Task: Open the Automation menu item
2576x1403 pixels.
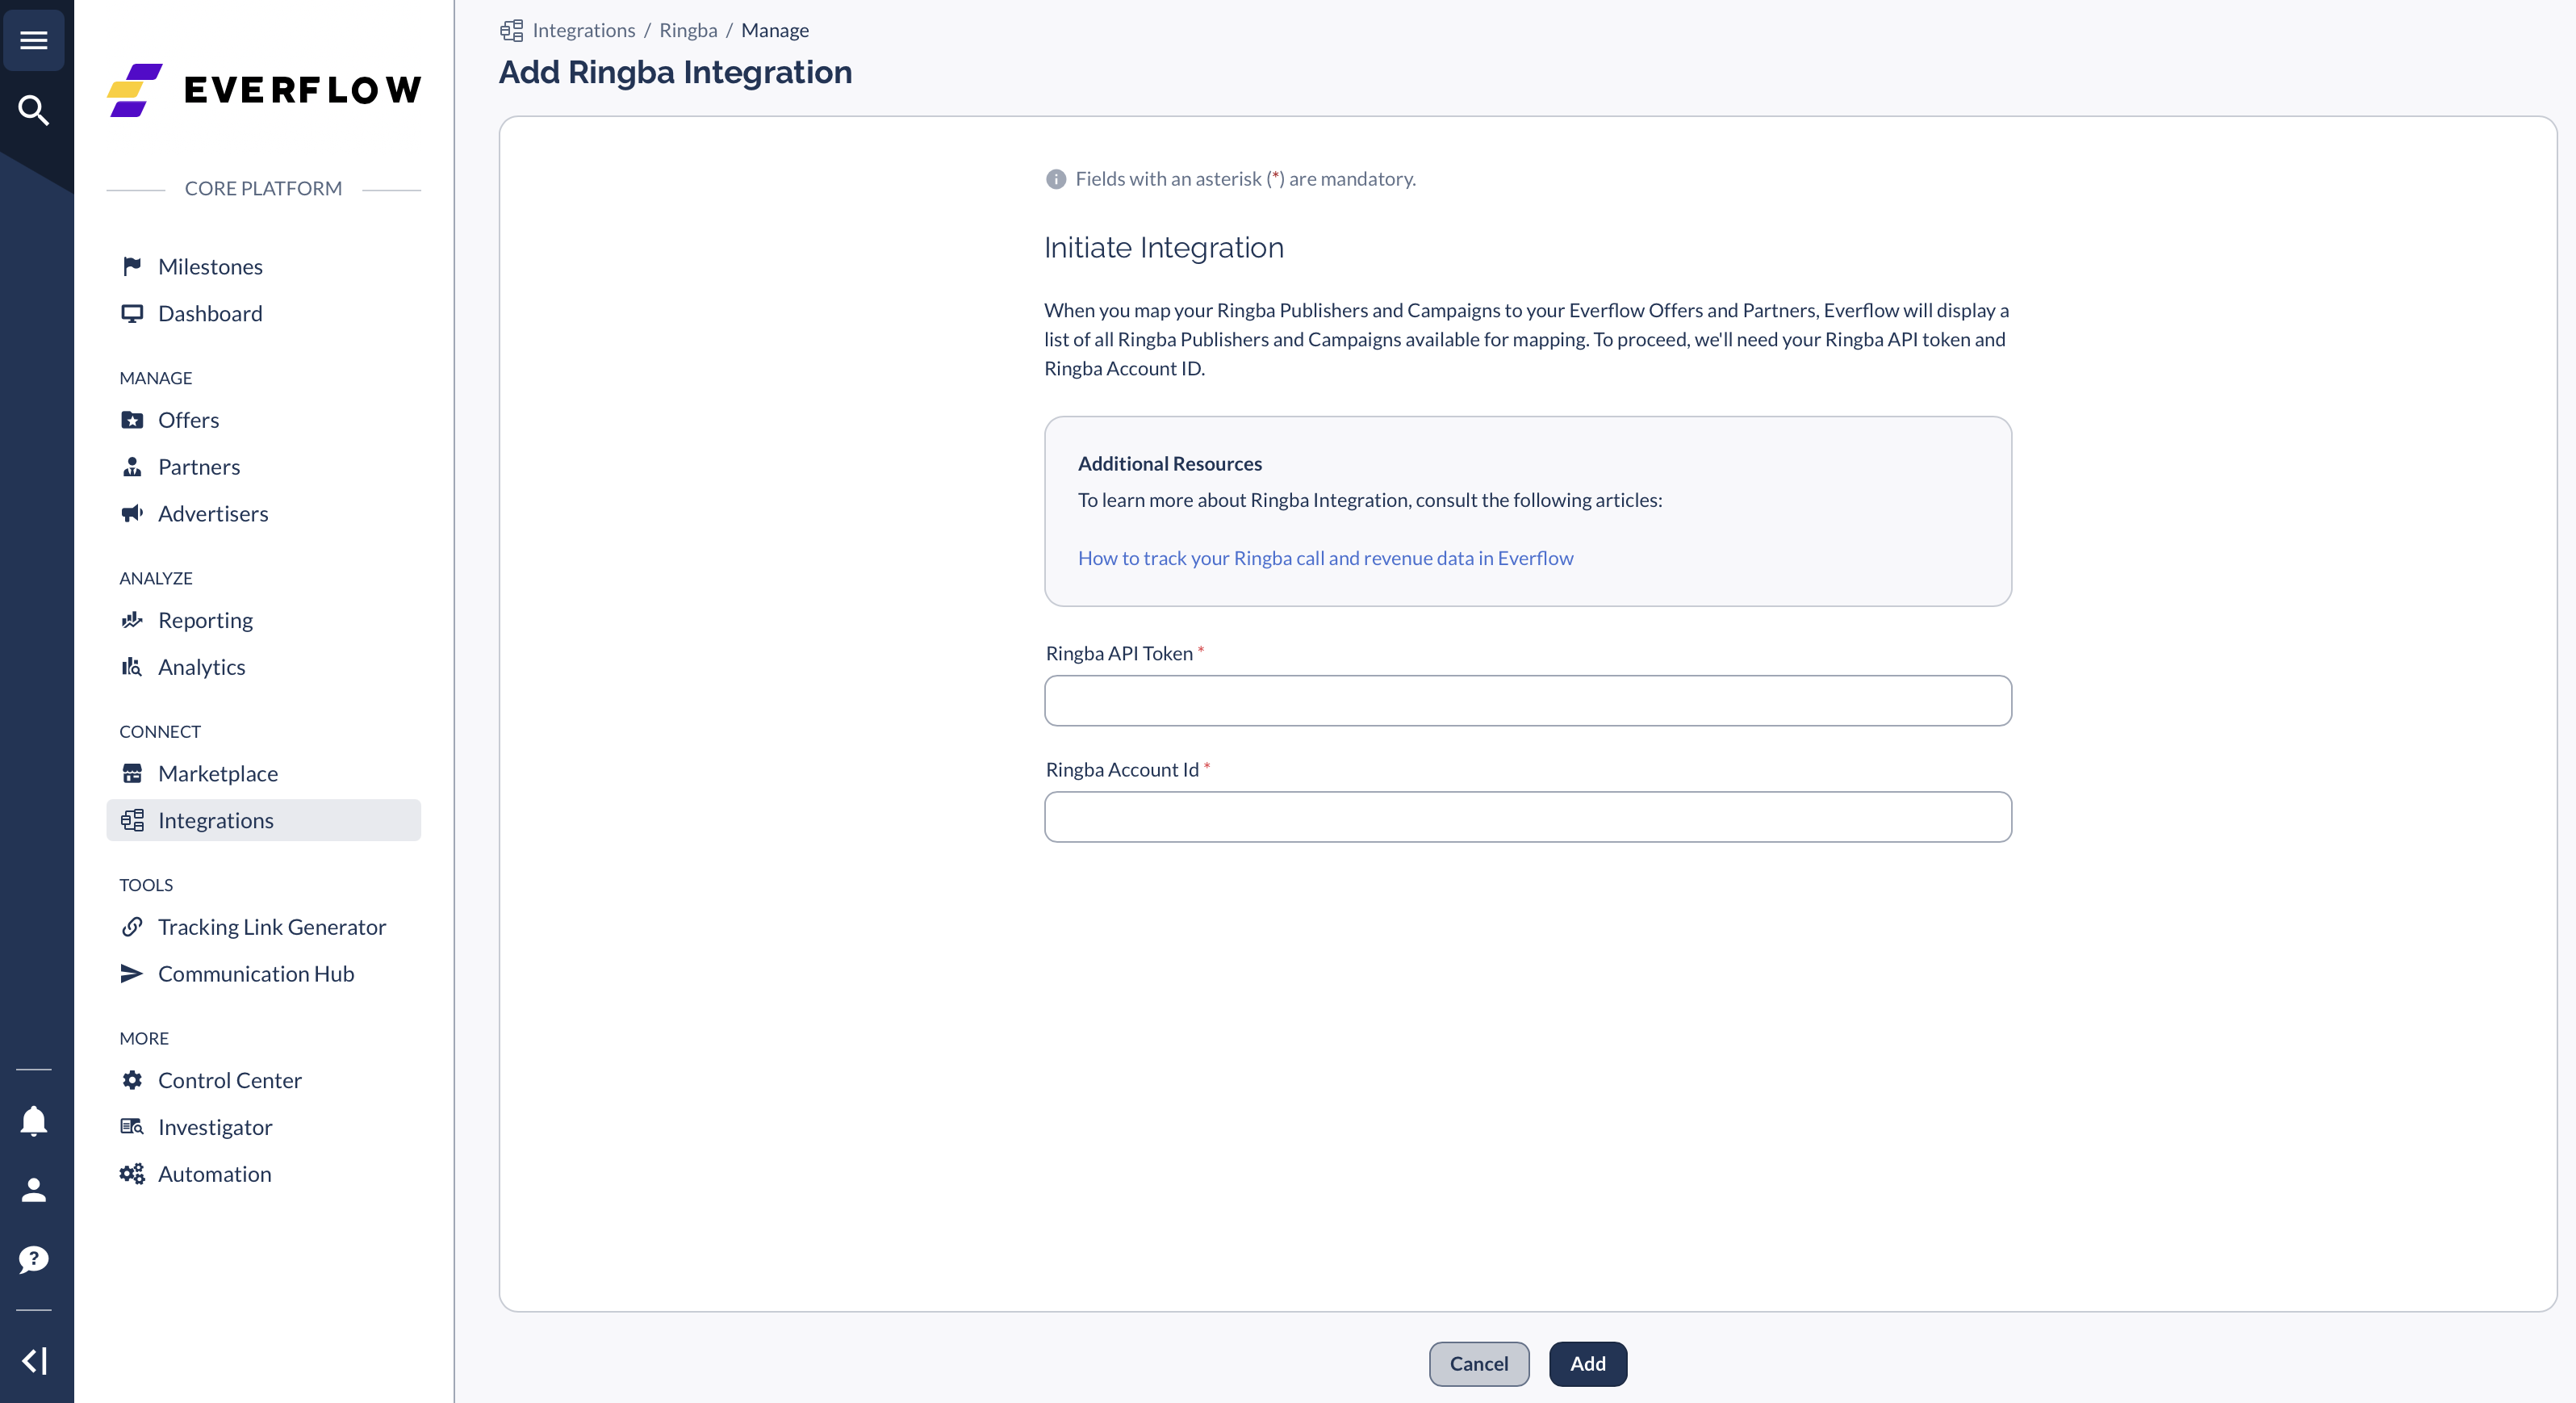Action: click(x=214, y=1174)
